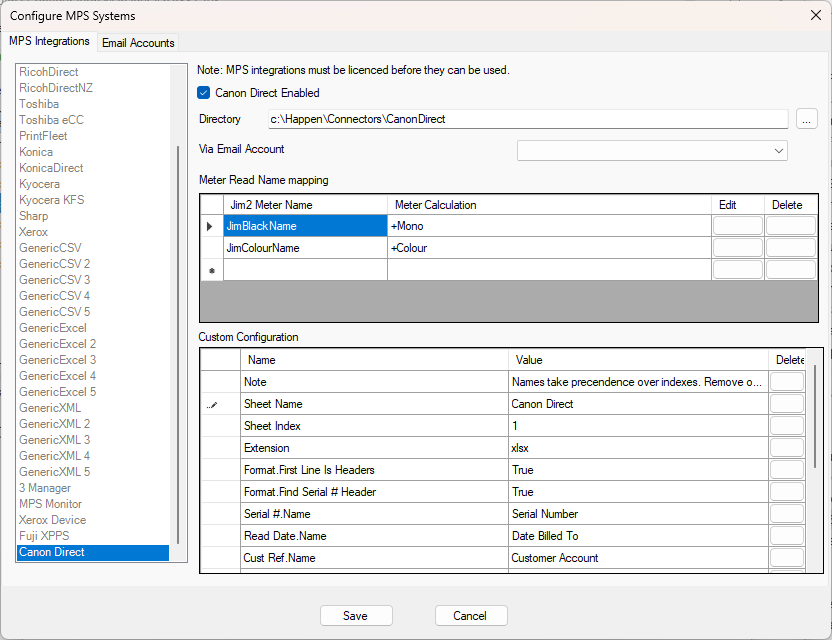
Task: Browse for directory with the ellipsis button
Action: click(807, 119)
